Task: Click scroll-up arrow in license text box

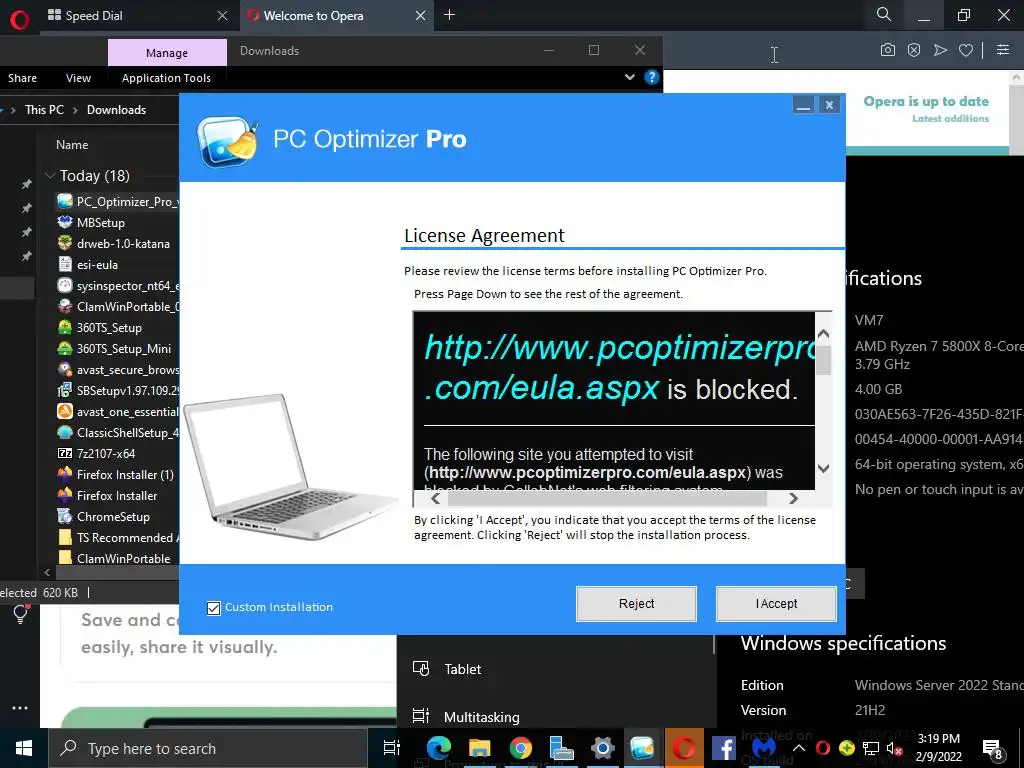Action: click(824, 334)
